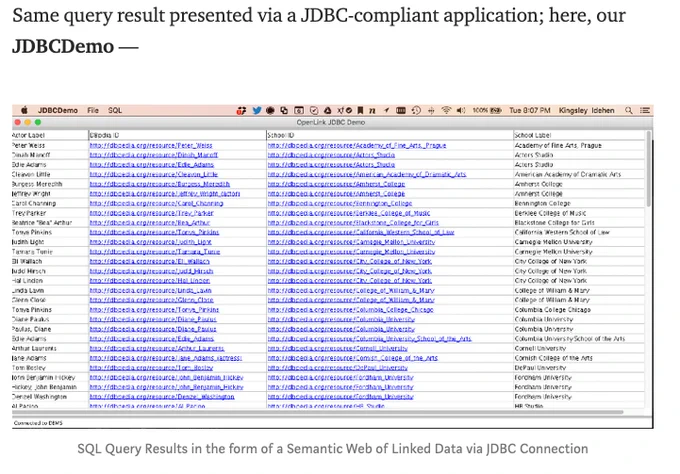Select the 'Trey Parker' actor label cell
680x474 pixels.
point(50,213)
